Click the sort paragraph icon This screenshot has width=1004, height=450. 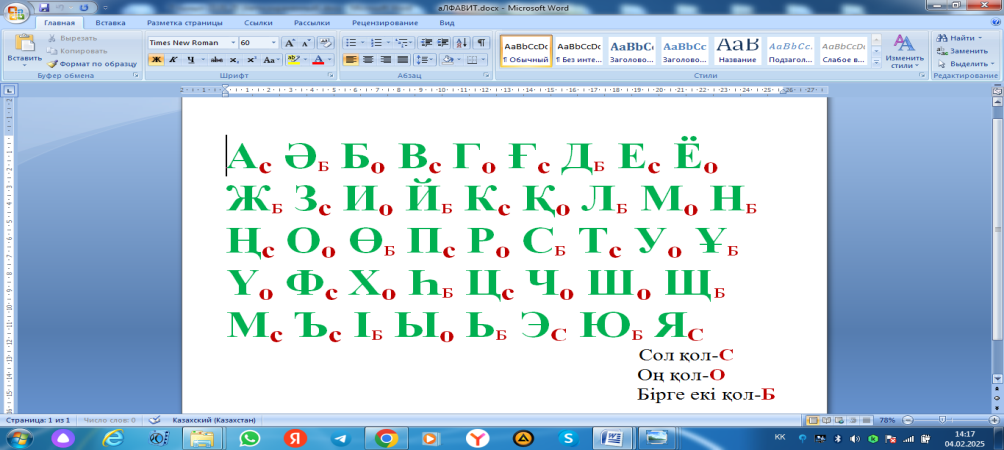click(460, 43)
